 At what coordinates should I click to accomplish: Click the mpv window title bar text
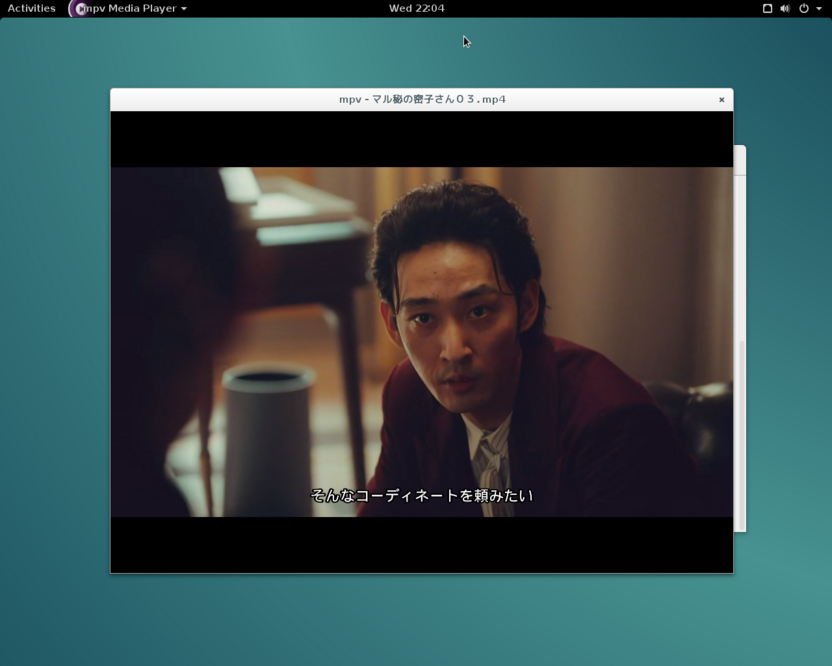tap(422, 99)
